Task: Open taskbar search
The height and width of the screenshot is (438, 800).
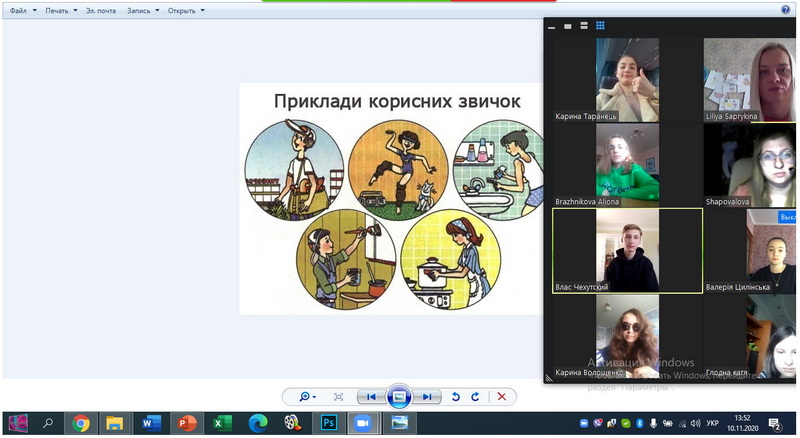Action: click(x=48, y=423)
